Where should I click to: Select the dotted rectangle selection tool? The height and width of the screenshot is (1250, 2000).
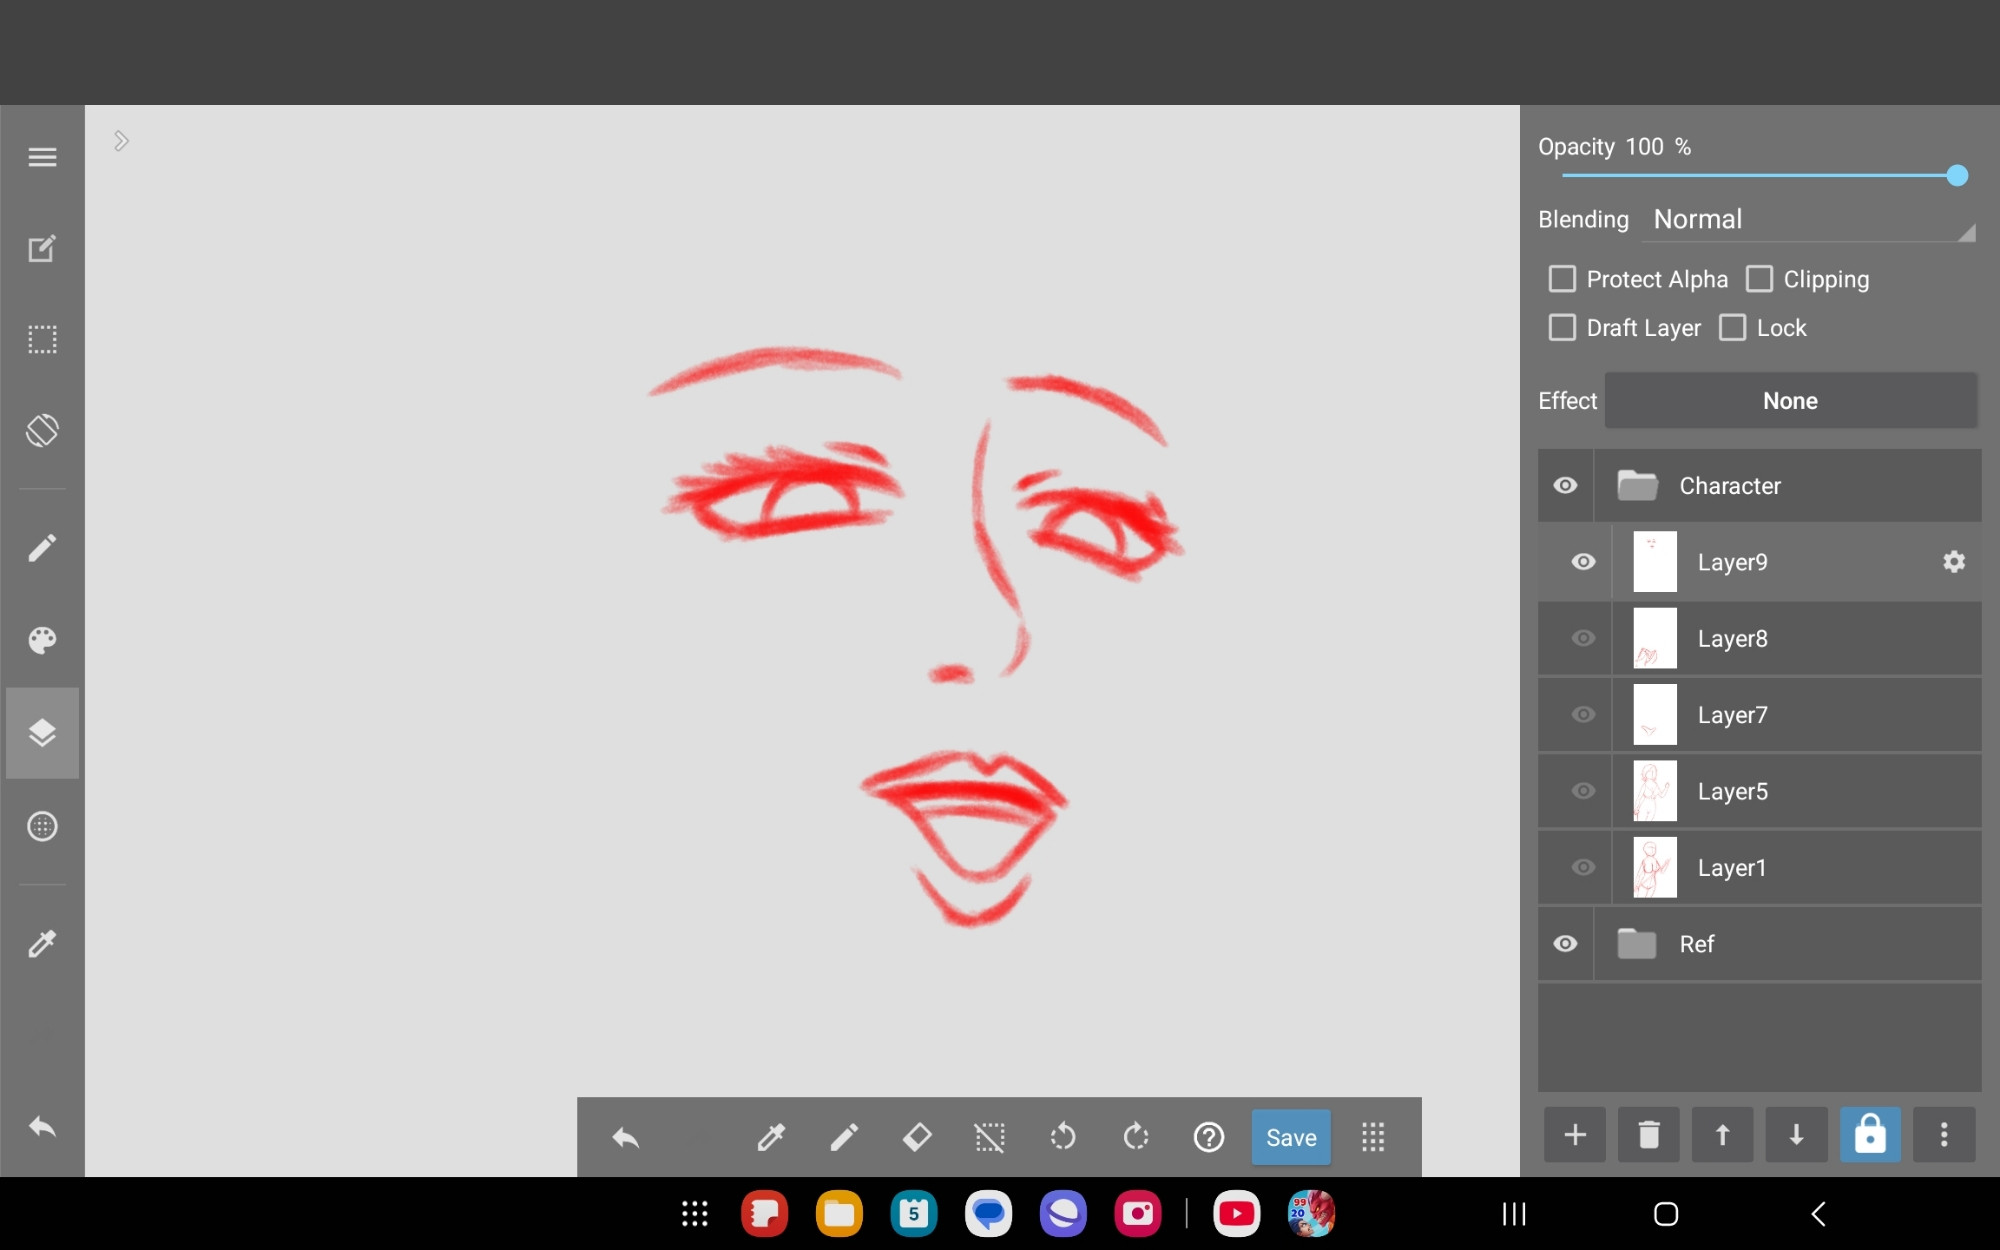tap(42, 340)
